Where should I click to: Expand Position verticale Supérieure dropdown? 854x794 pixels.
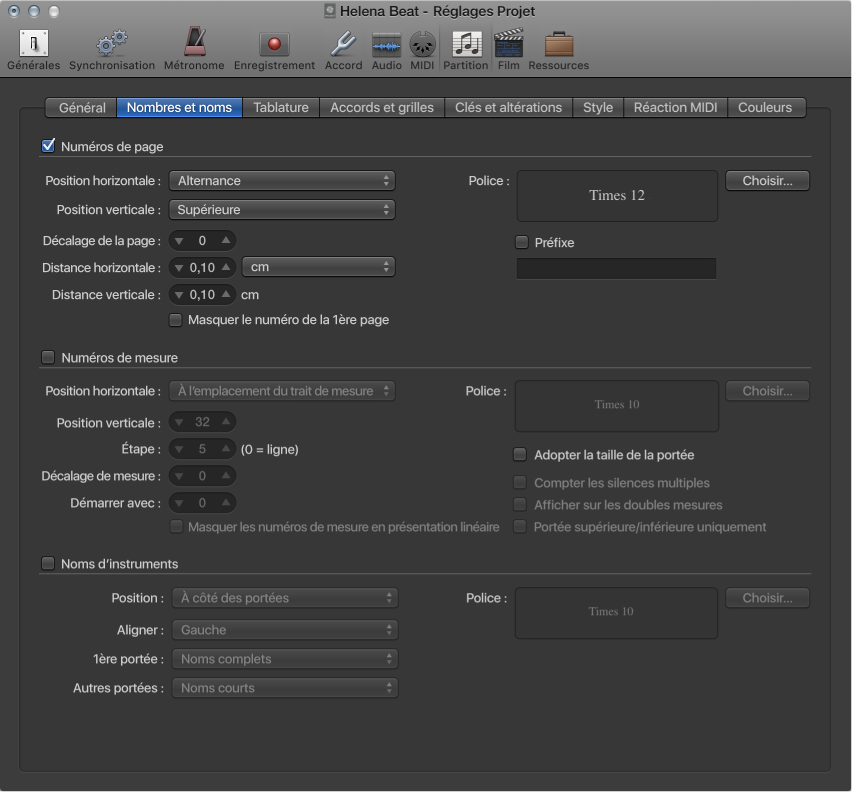(x=282, y=210)
